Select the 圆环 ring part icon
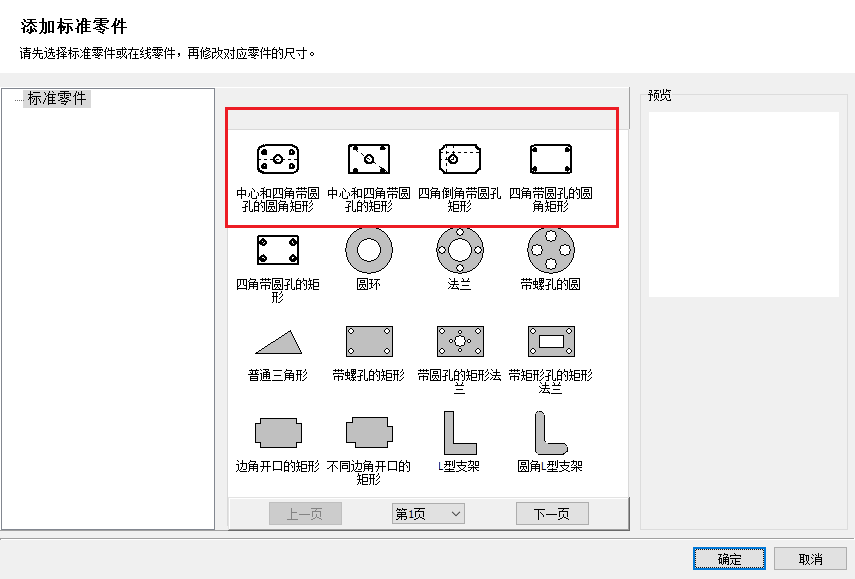This screenshot has height=579, width=855. [369, 250]
